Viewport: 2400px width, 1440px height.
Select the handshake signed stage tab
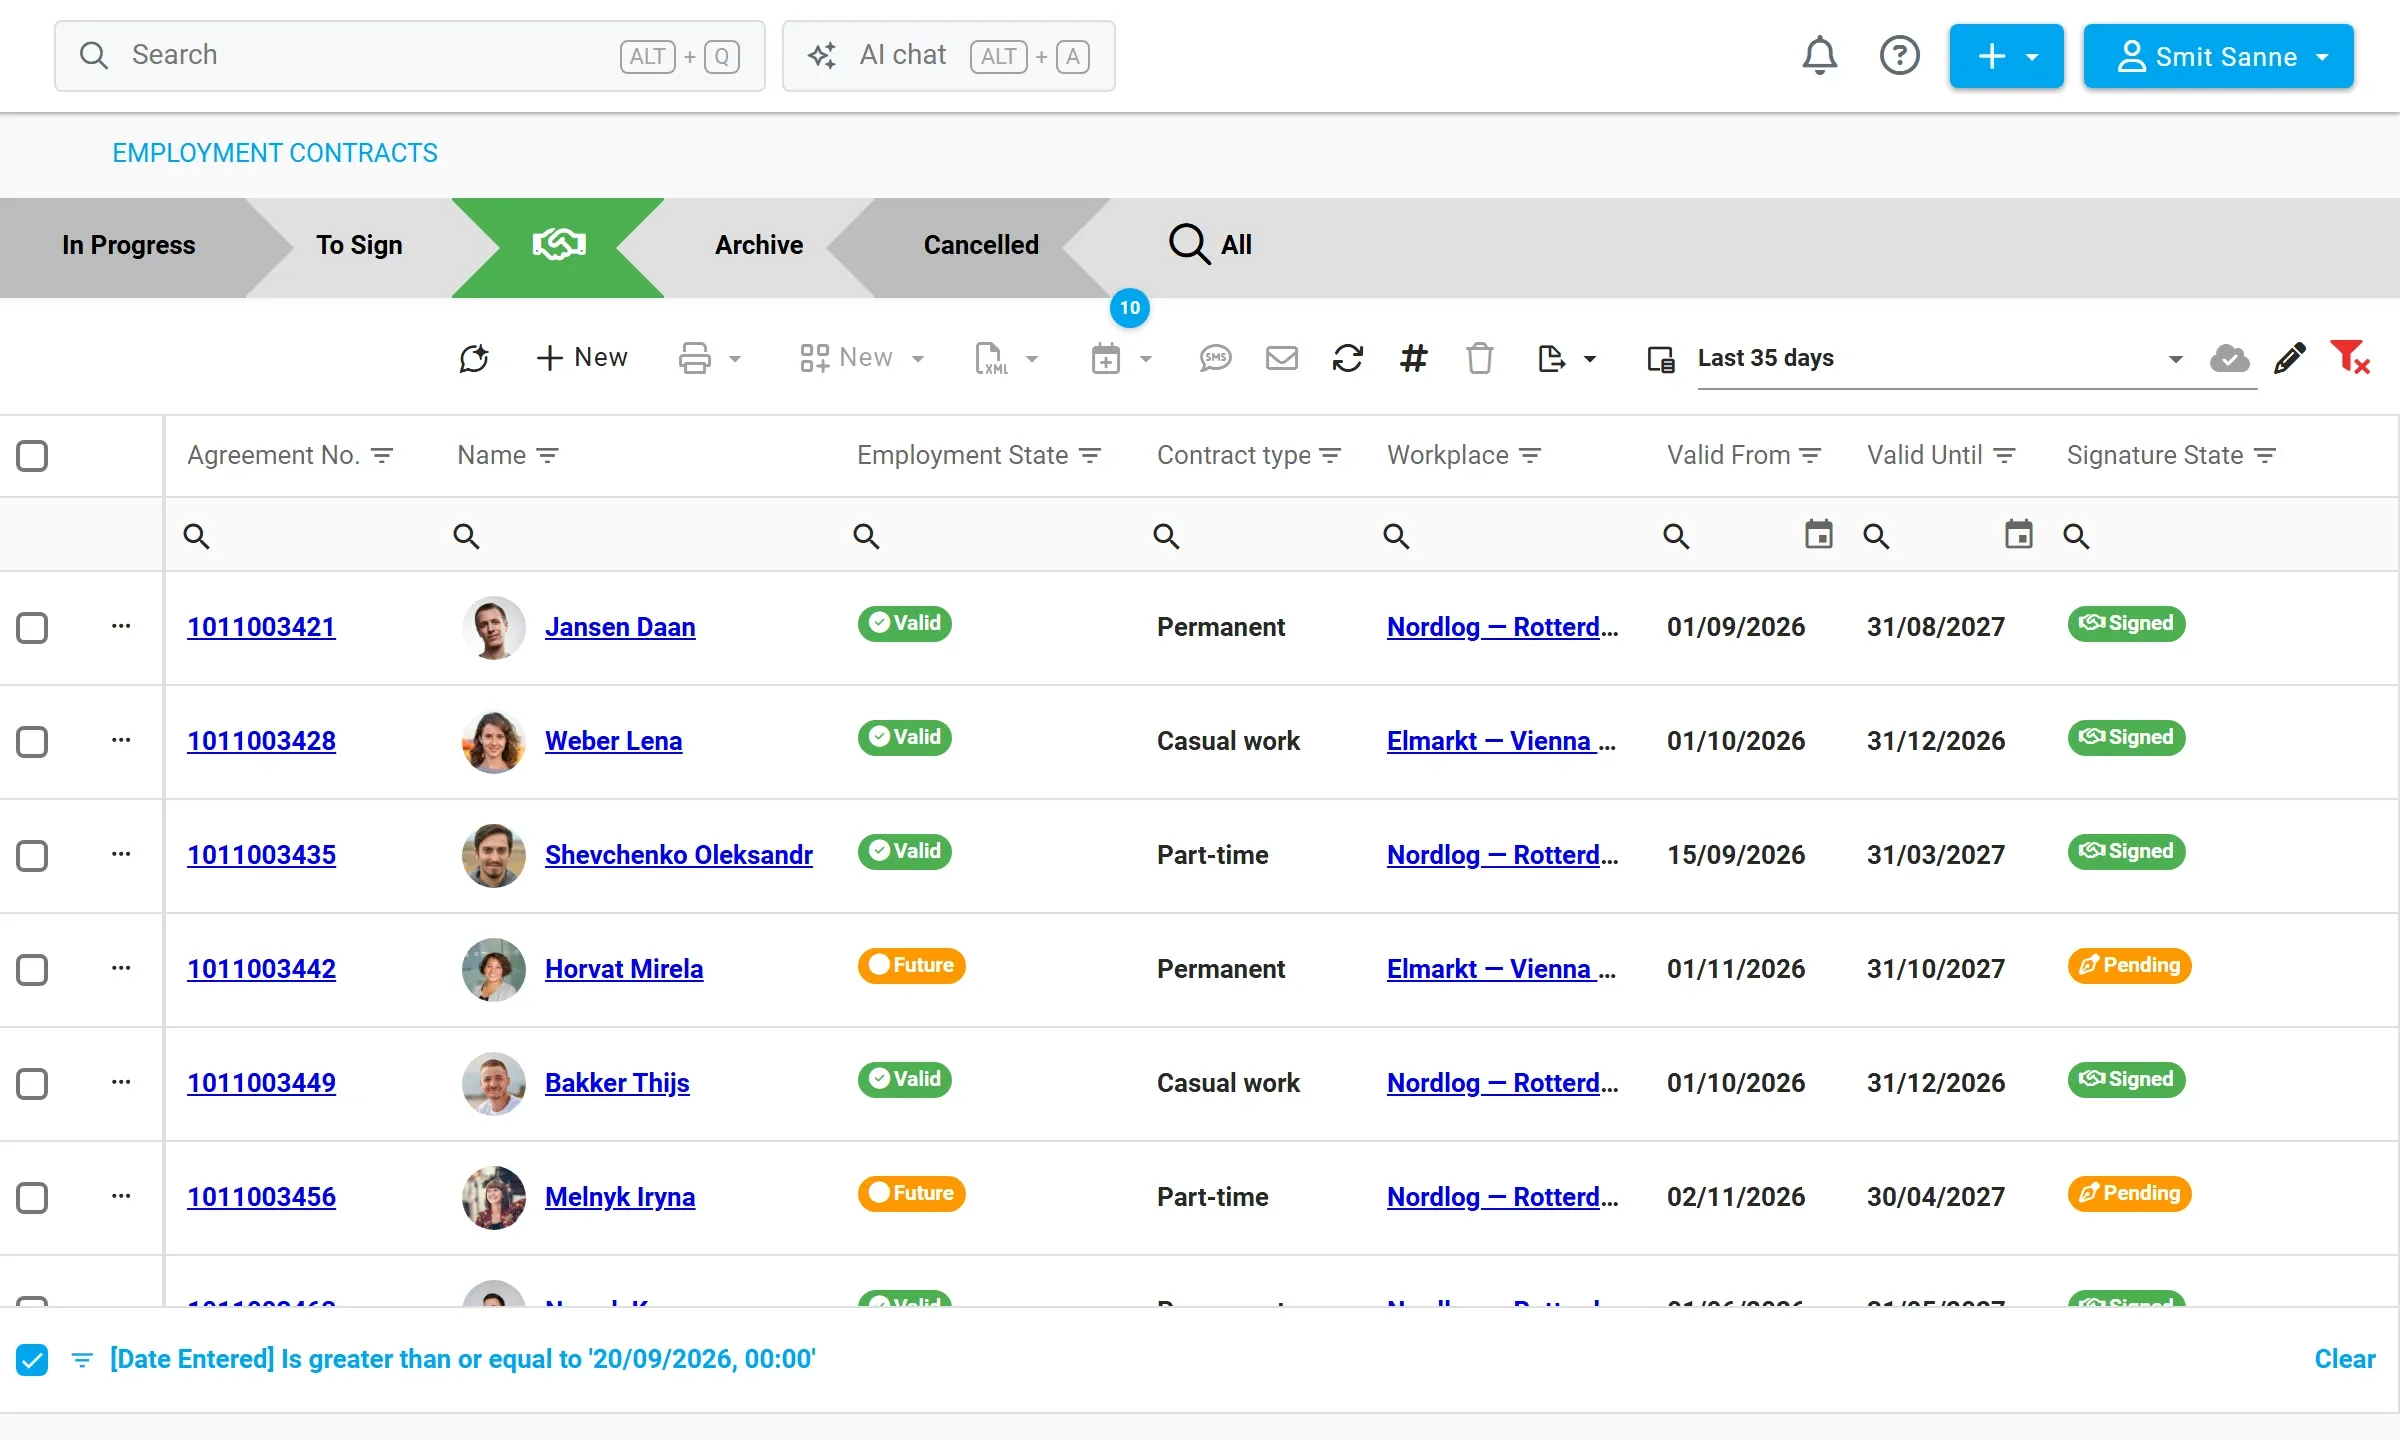click(558, 246)
